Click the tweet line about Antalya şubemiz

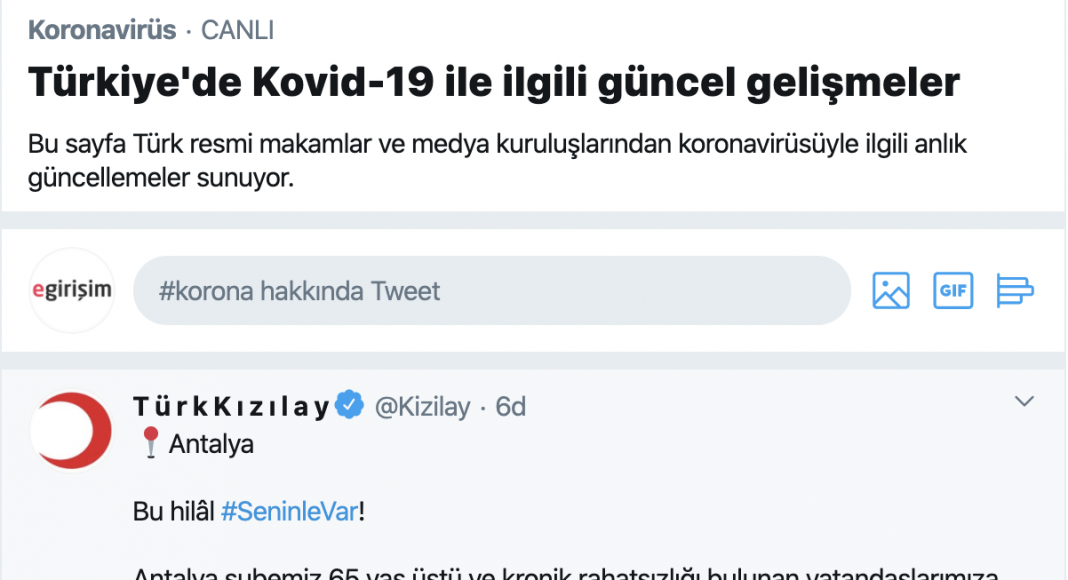click(566, 573)
